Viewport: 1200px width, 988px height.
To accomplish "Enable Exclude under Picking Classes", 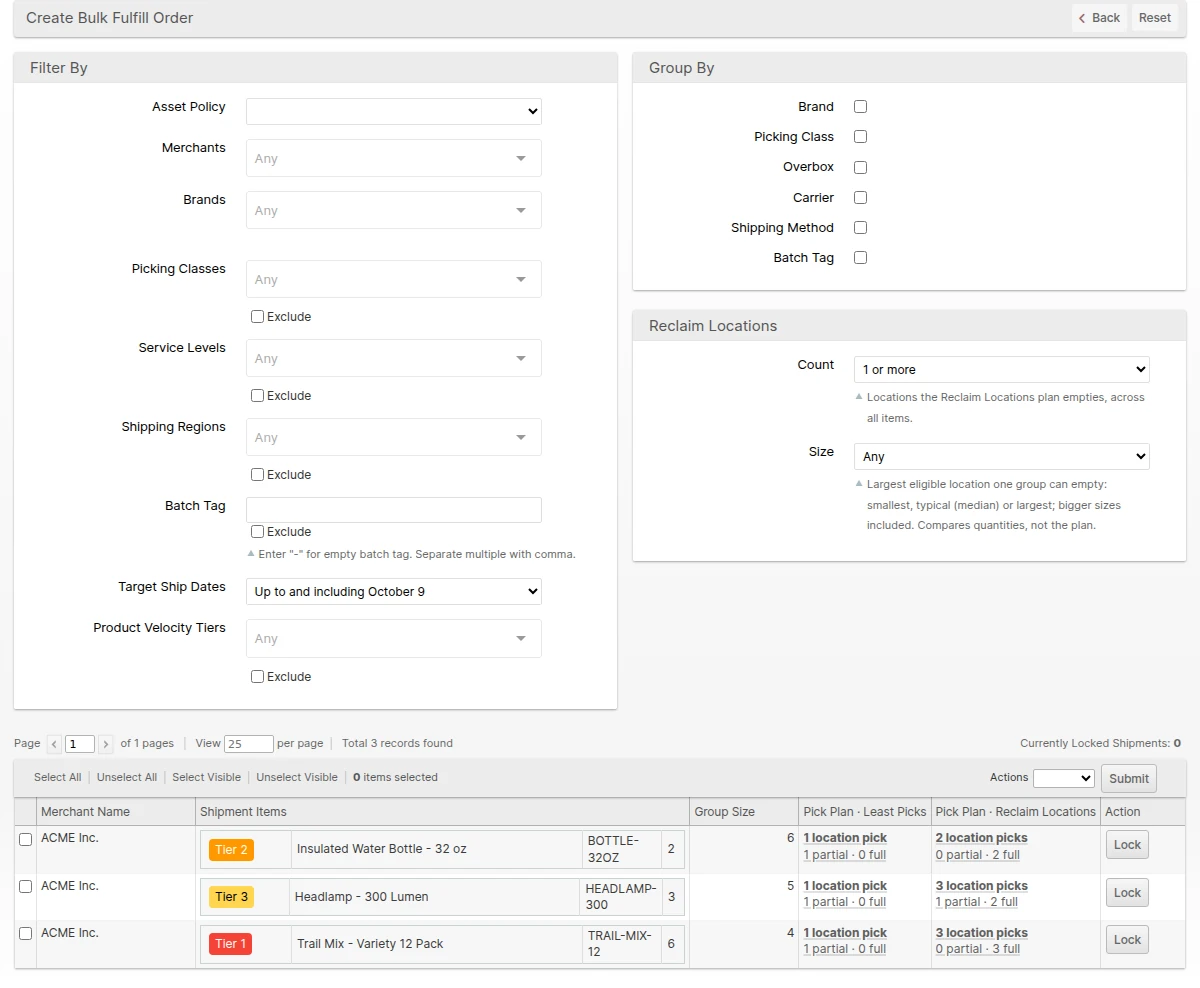I will coord(257,316).
